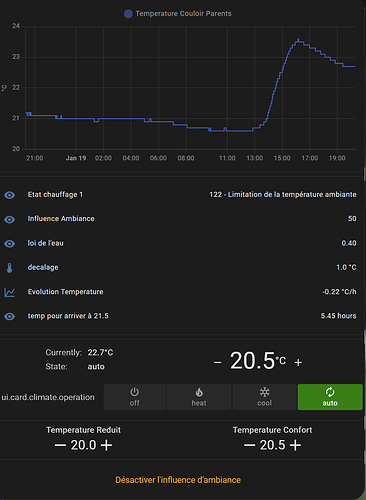Raise Temperature Confort with plus button
Image resolution: width=366 pixels, height=500 pixels.
coord(295,445)
